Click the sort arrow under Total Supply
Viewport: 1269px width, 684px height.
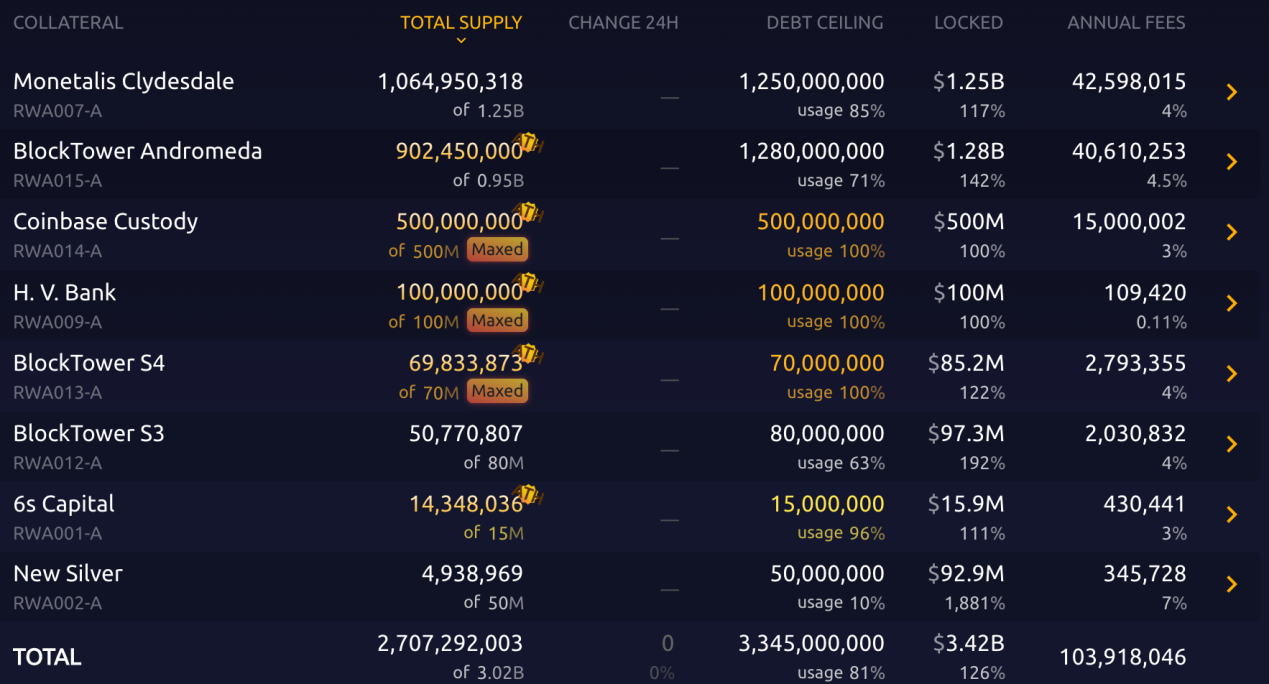click(461, 41)
